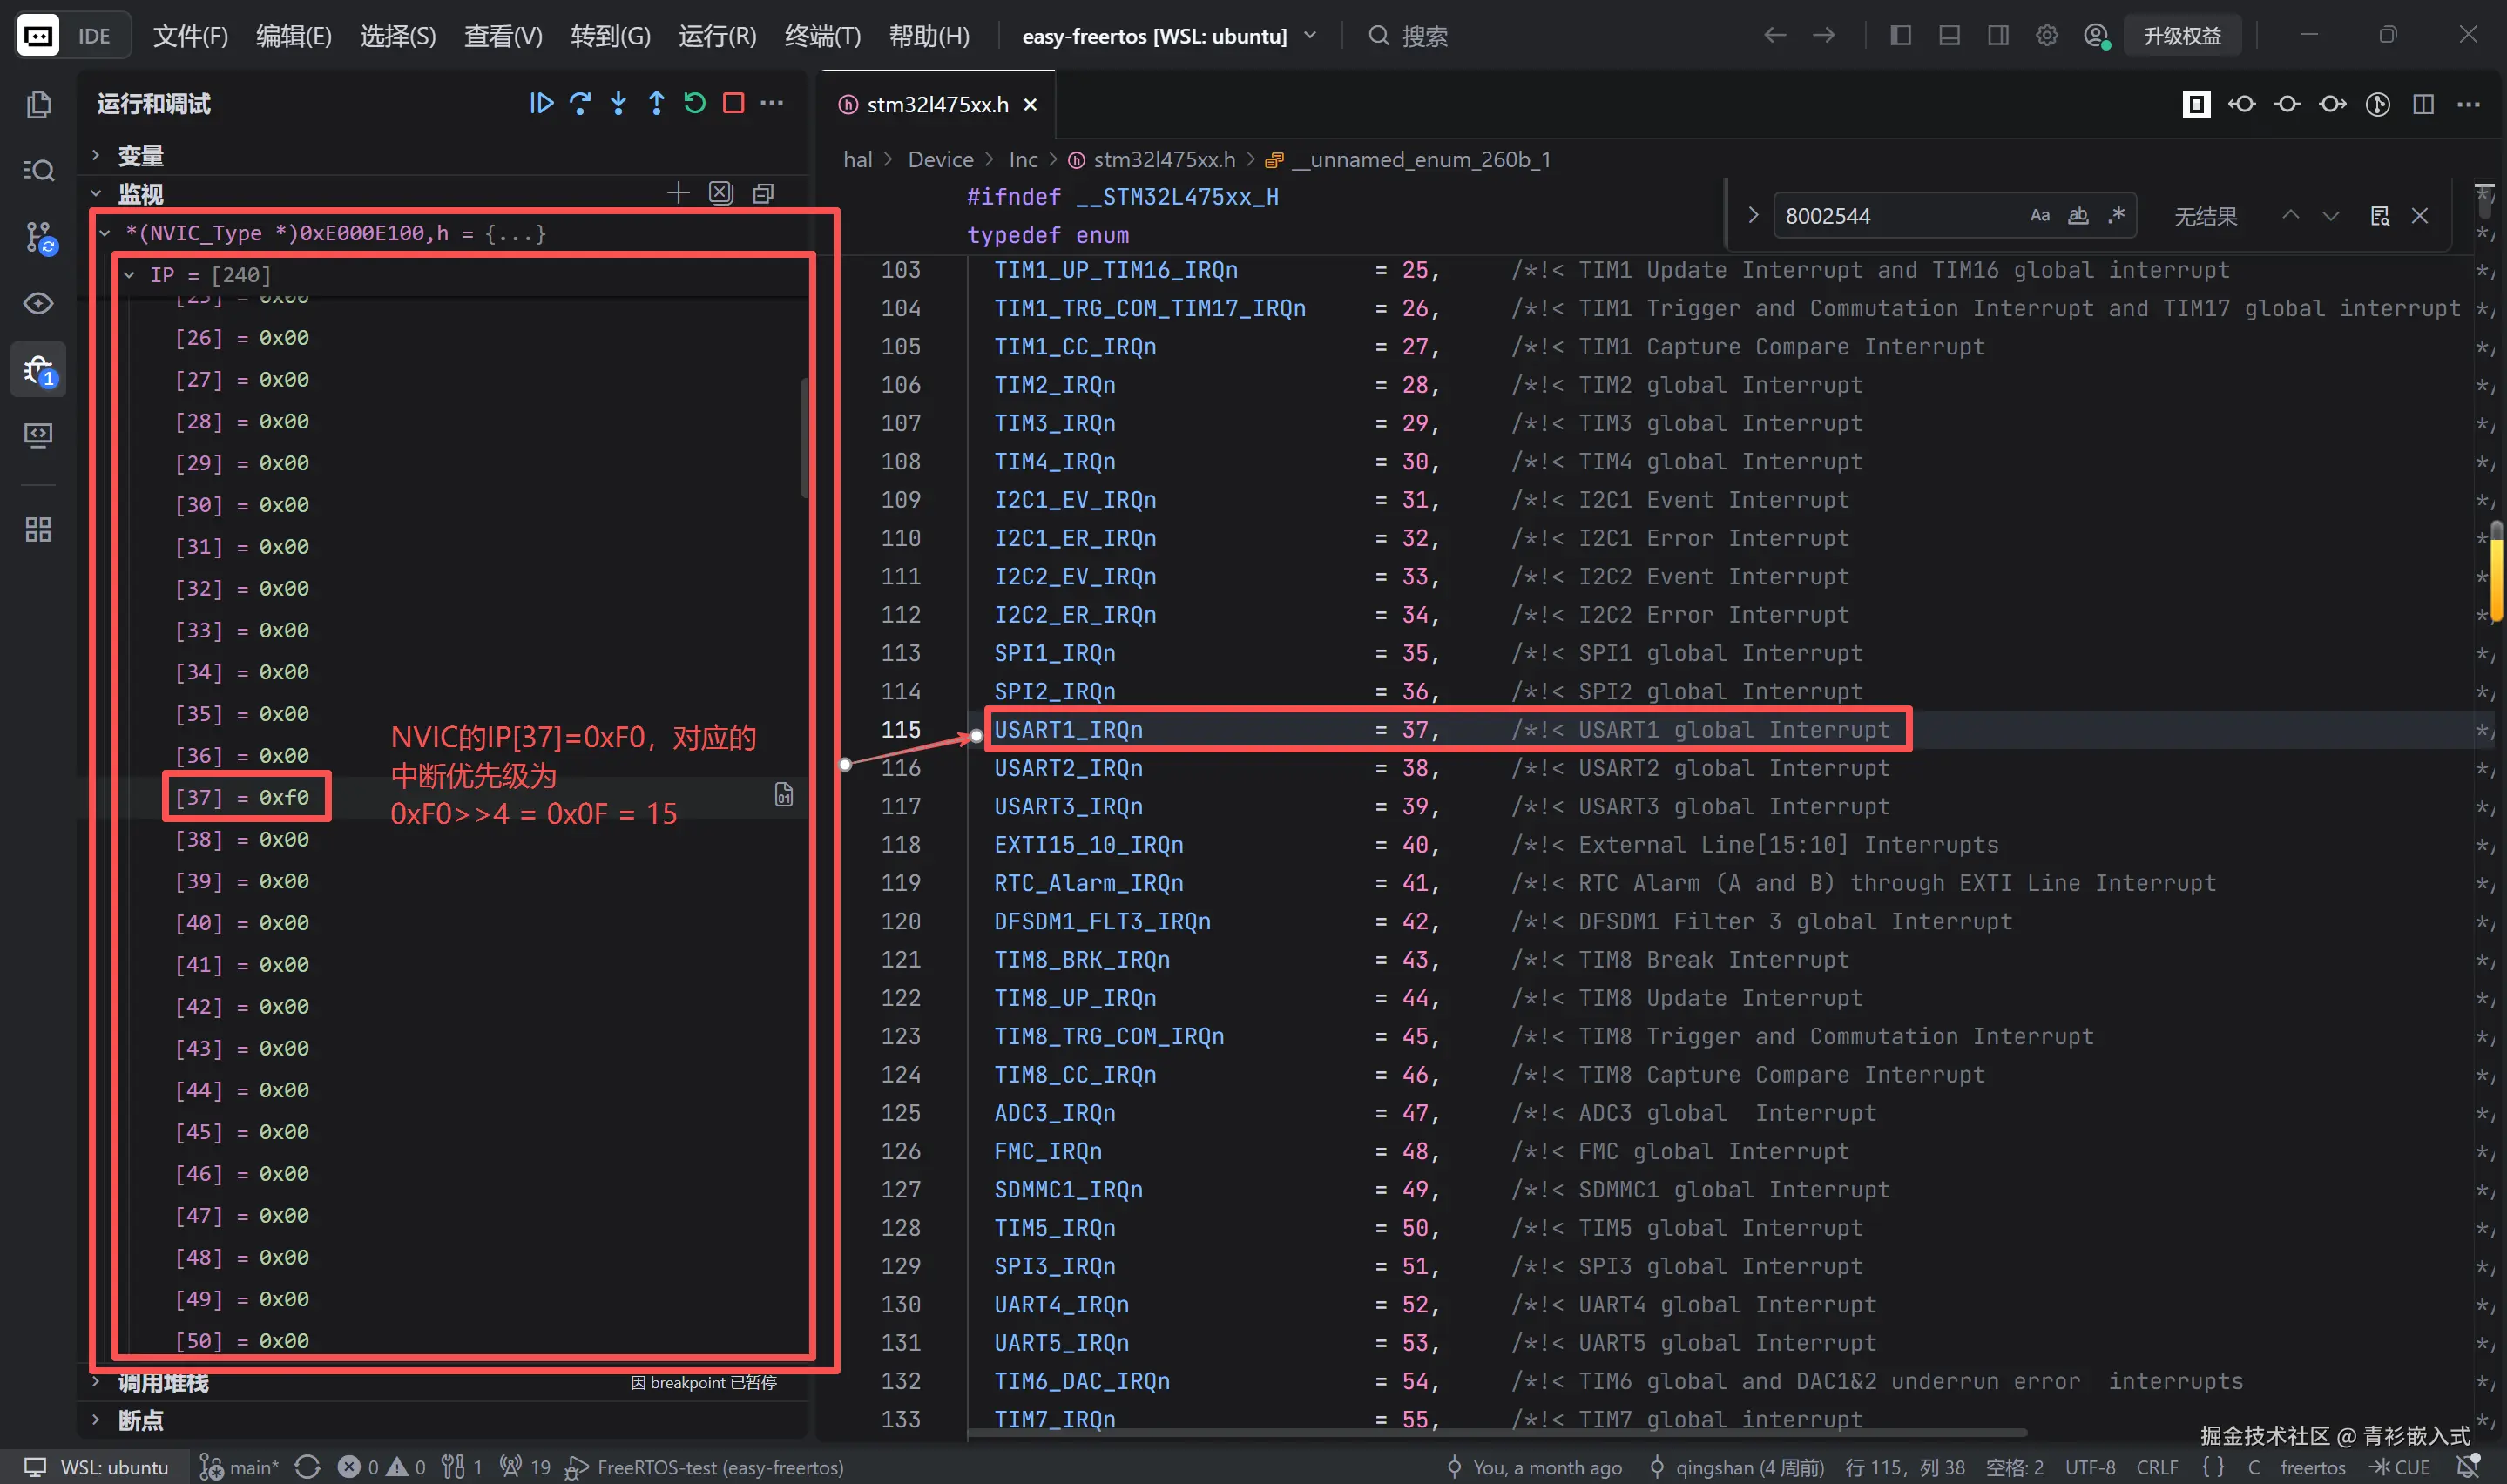The image size is (2507, 1484).
Task: Go to previous change in editor toolbar
Action: [2242, 104]
